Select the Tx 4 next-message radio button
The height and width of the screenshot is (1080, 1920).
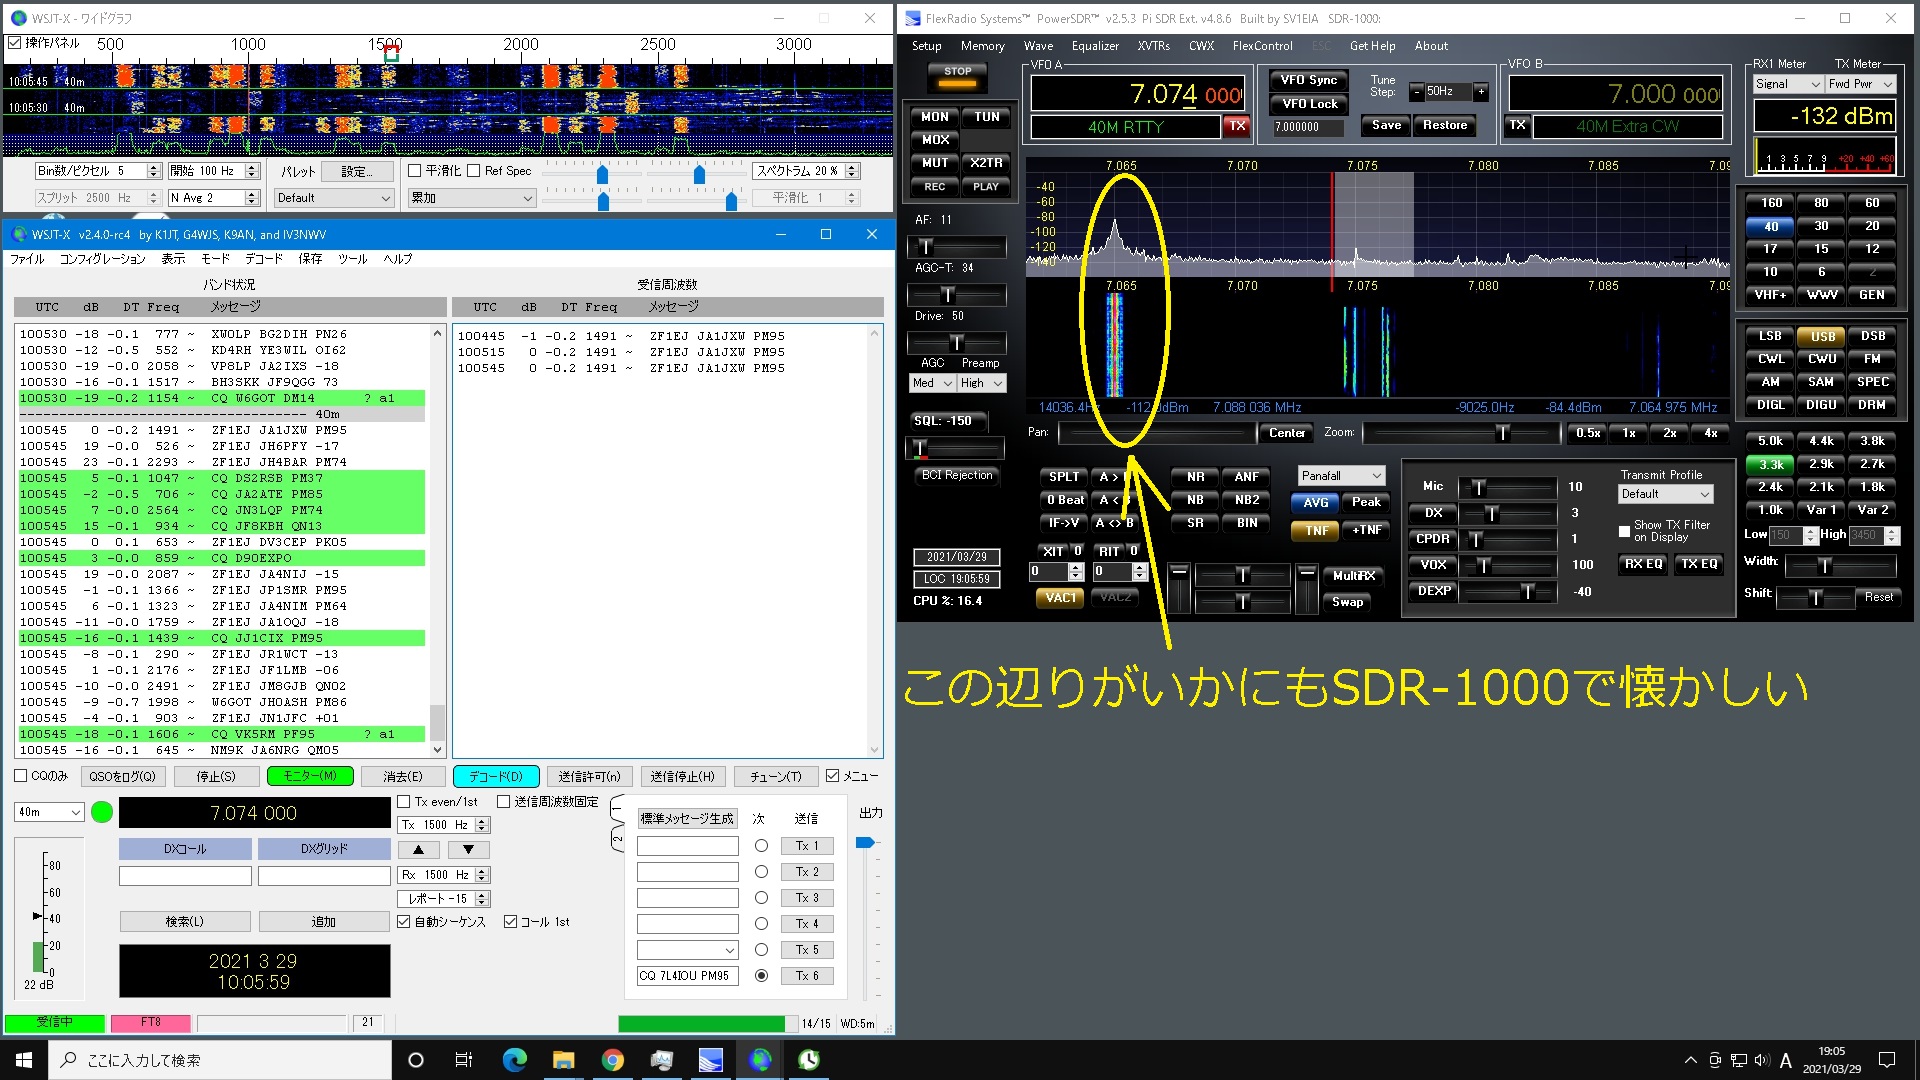pyautogui.click(x=761, y=923)
